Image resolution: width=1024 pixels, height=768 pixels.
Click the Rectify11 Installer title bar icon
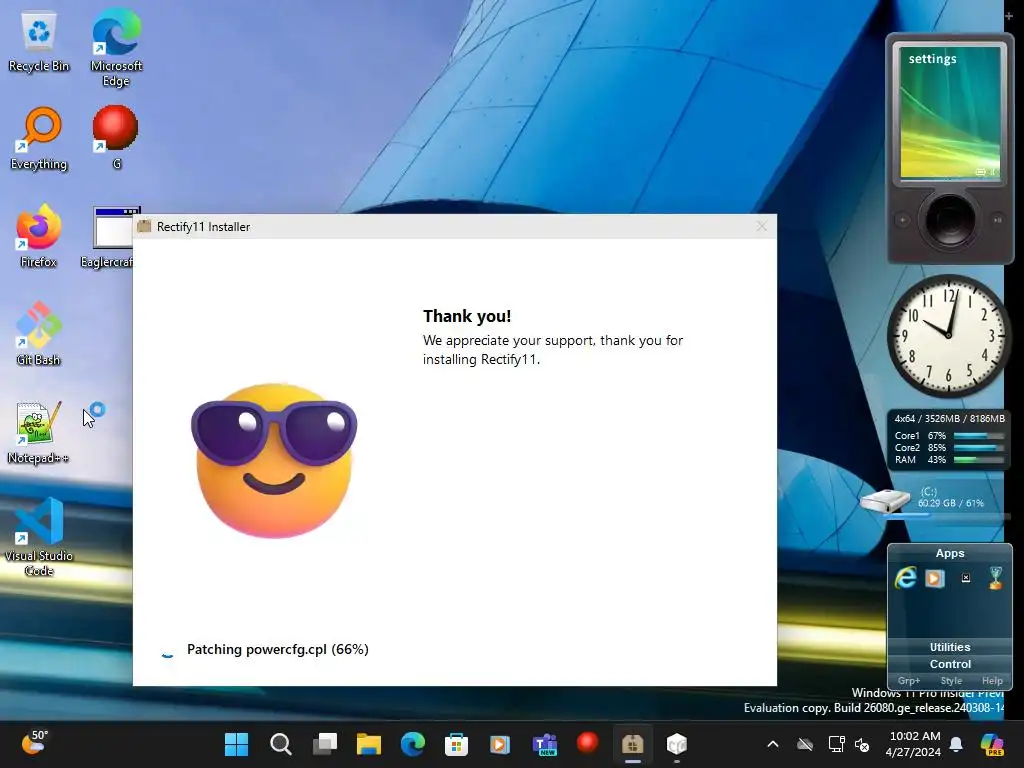pos(144,227)
